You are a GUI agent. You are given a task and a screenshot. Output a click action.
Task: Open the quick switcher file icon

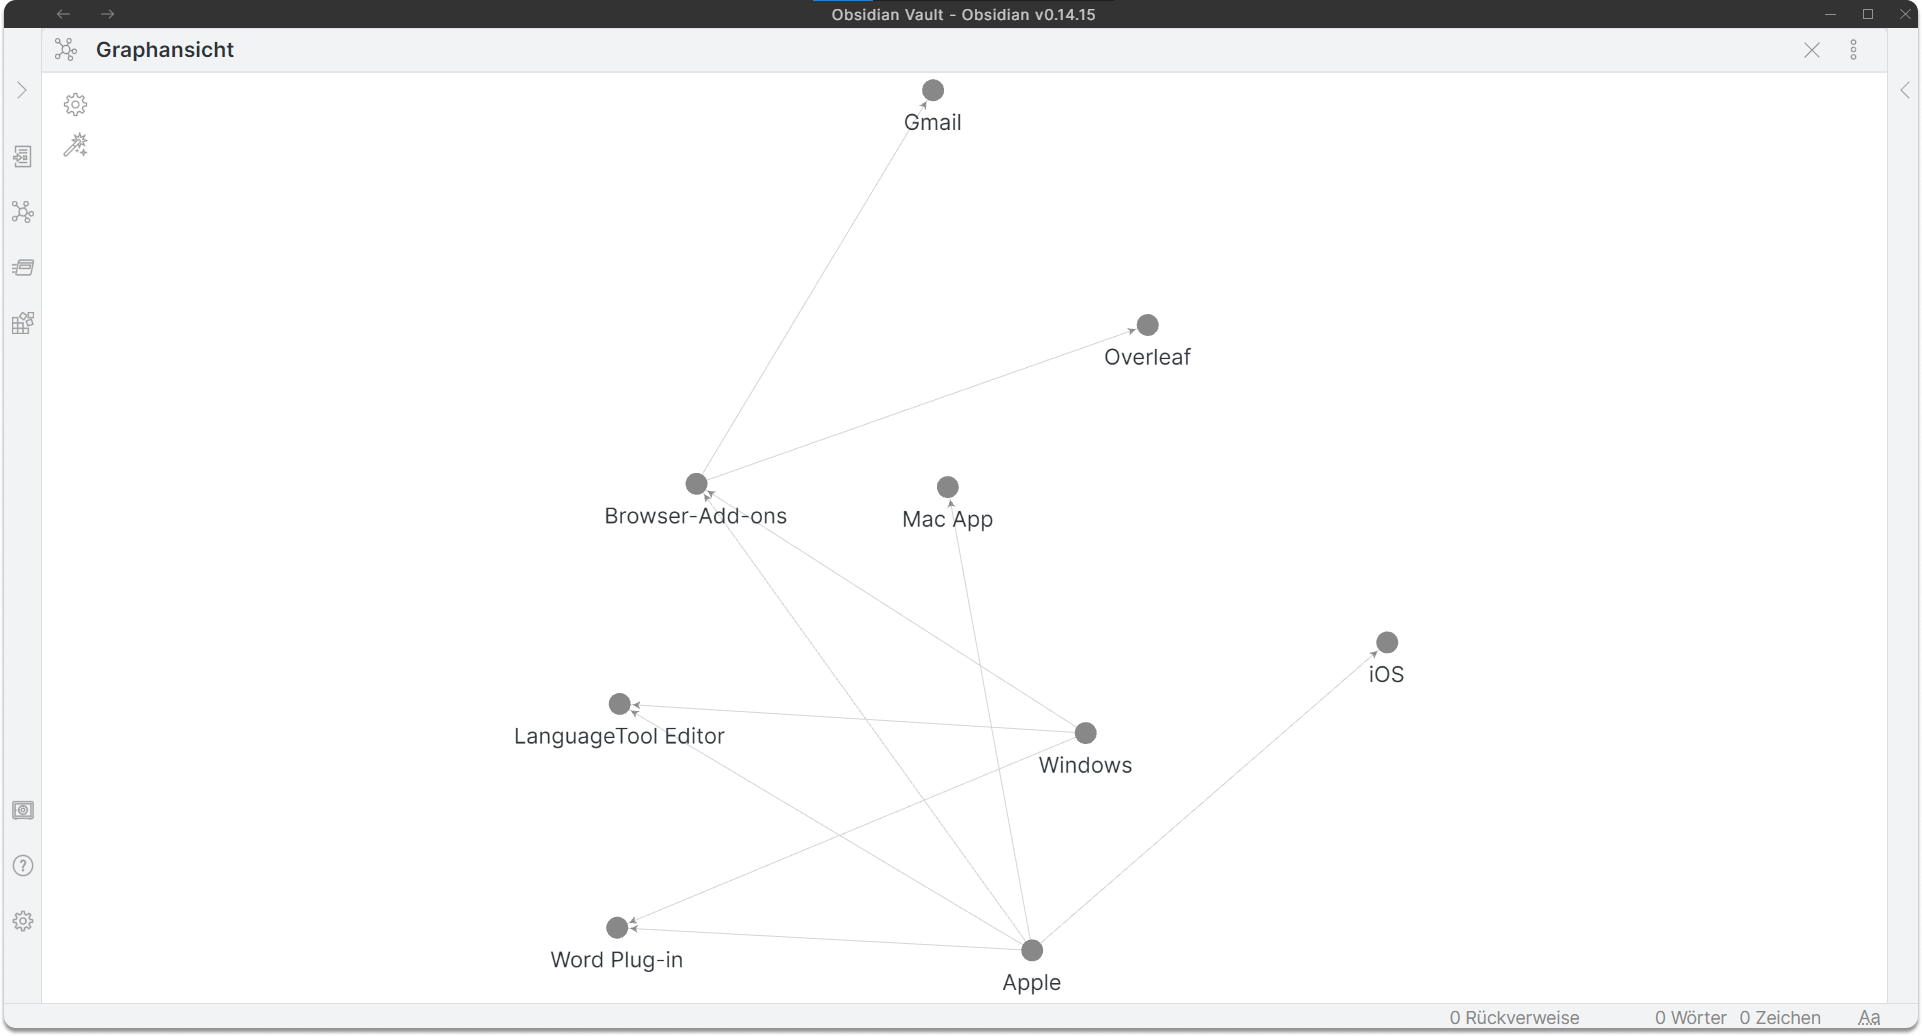pos(23,156)
